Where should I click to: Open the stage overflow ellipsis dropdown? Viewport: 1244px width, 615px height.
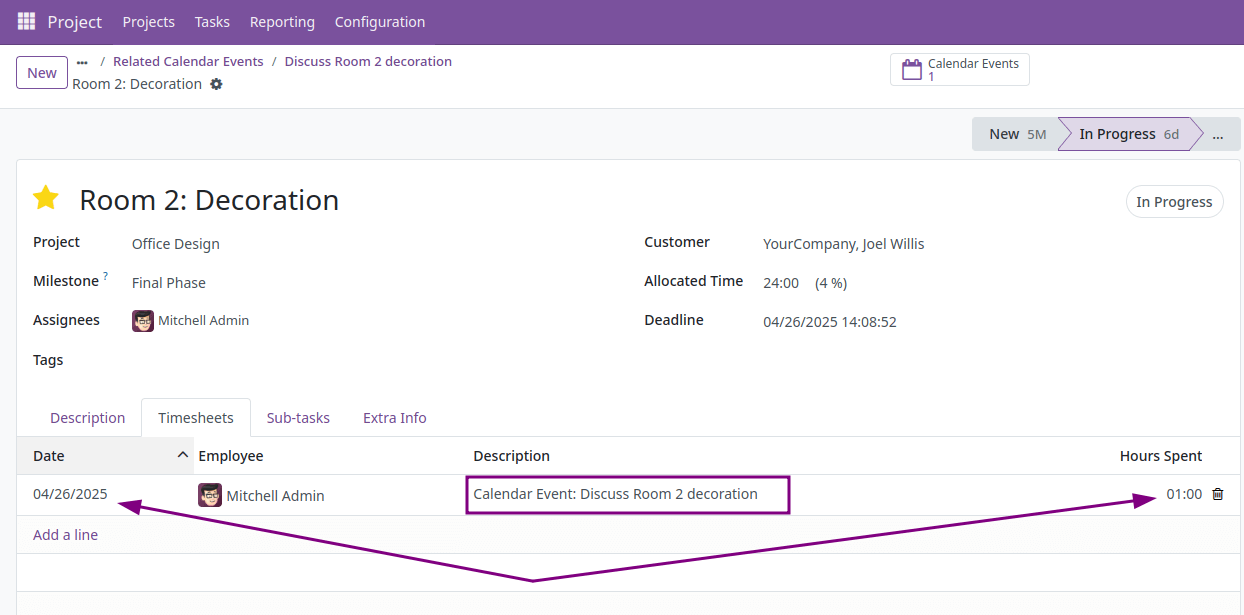pos(1218,133)
